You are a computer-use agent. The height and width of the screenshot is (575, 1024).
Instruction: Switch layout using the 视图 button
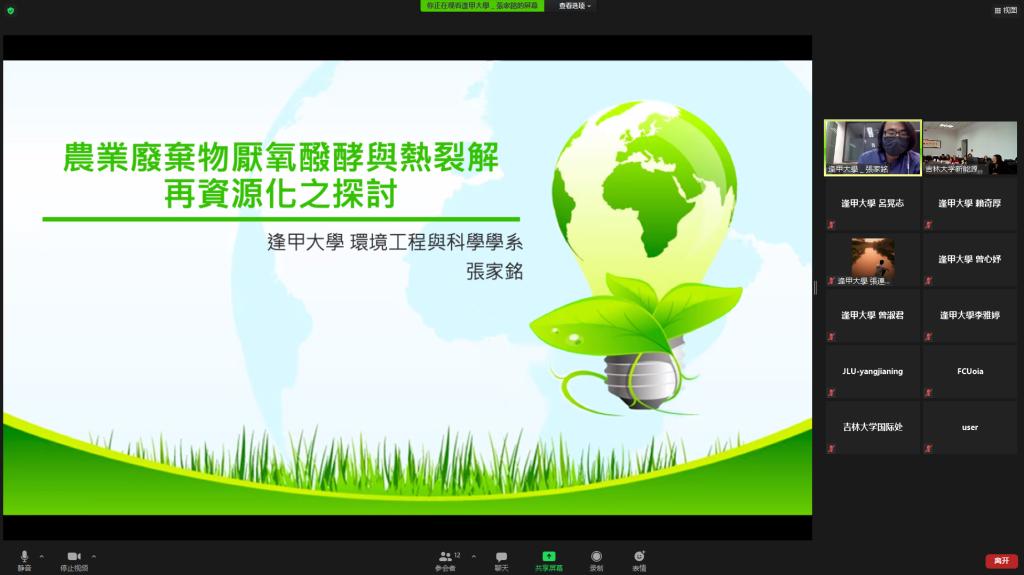1003,10
